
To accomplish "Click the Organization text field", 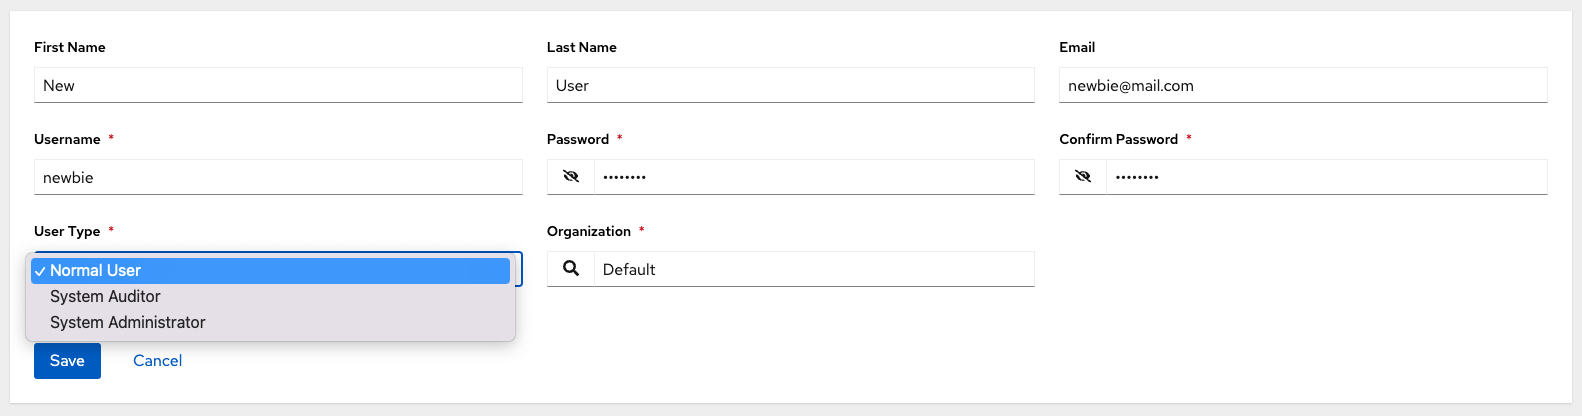I will pyautogui.click(x=814, y=270).
